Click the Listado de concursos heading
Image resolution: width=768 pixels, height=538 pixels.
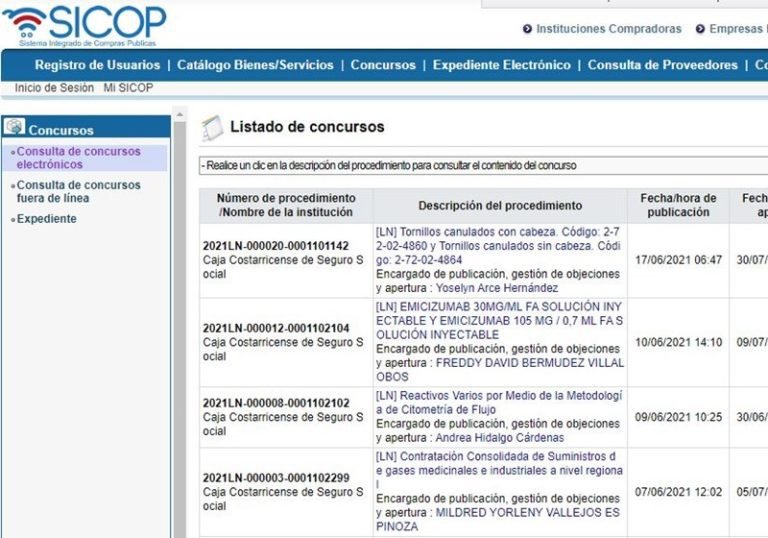307,127
